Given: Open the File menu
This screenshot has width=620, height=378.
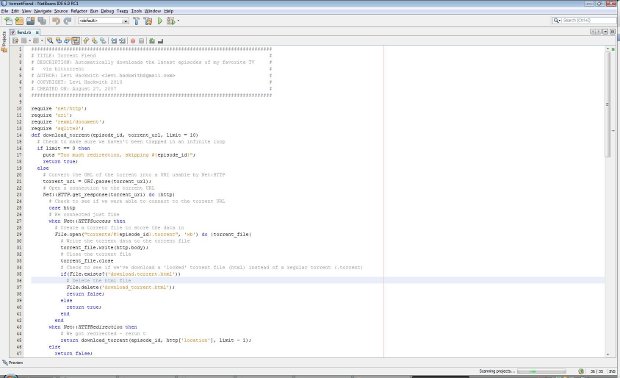Looking at the screenshot, I should 4,11.
